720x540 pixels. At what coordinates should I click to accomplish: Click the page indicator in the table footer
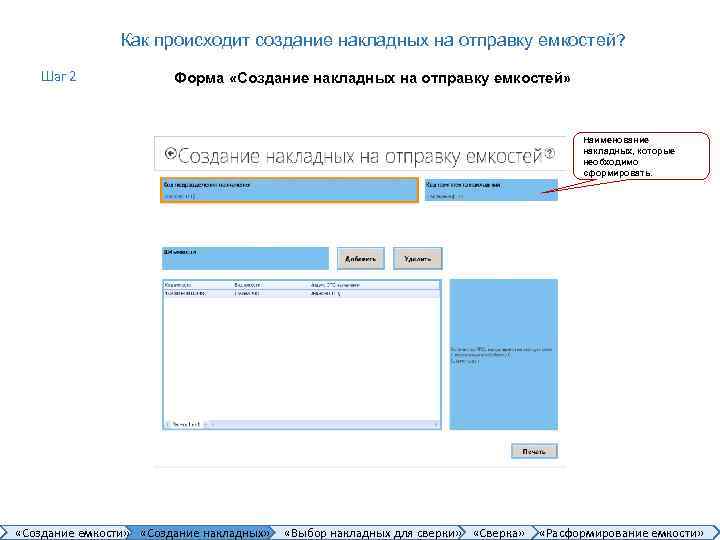pyautogui.click(x=186, y=424)
